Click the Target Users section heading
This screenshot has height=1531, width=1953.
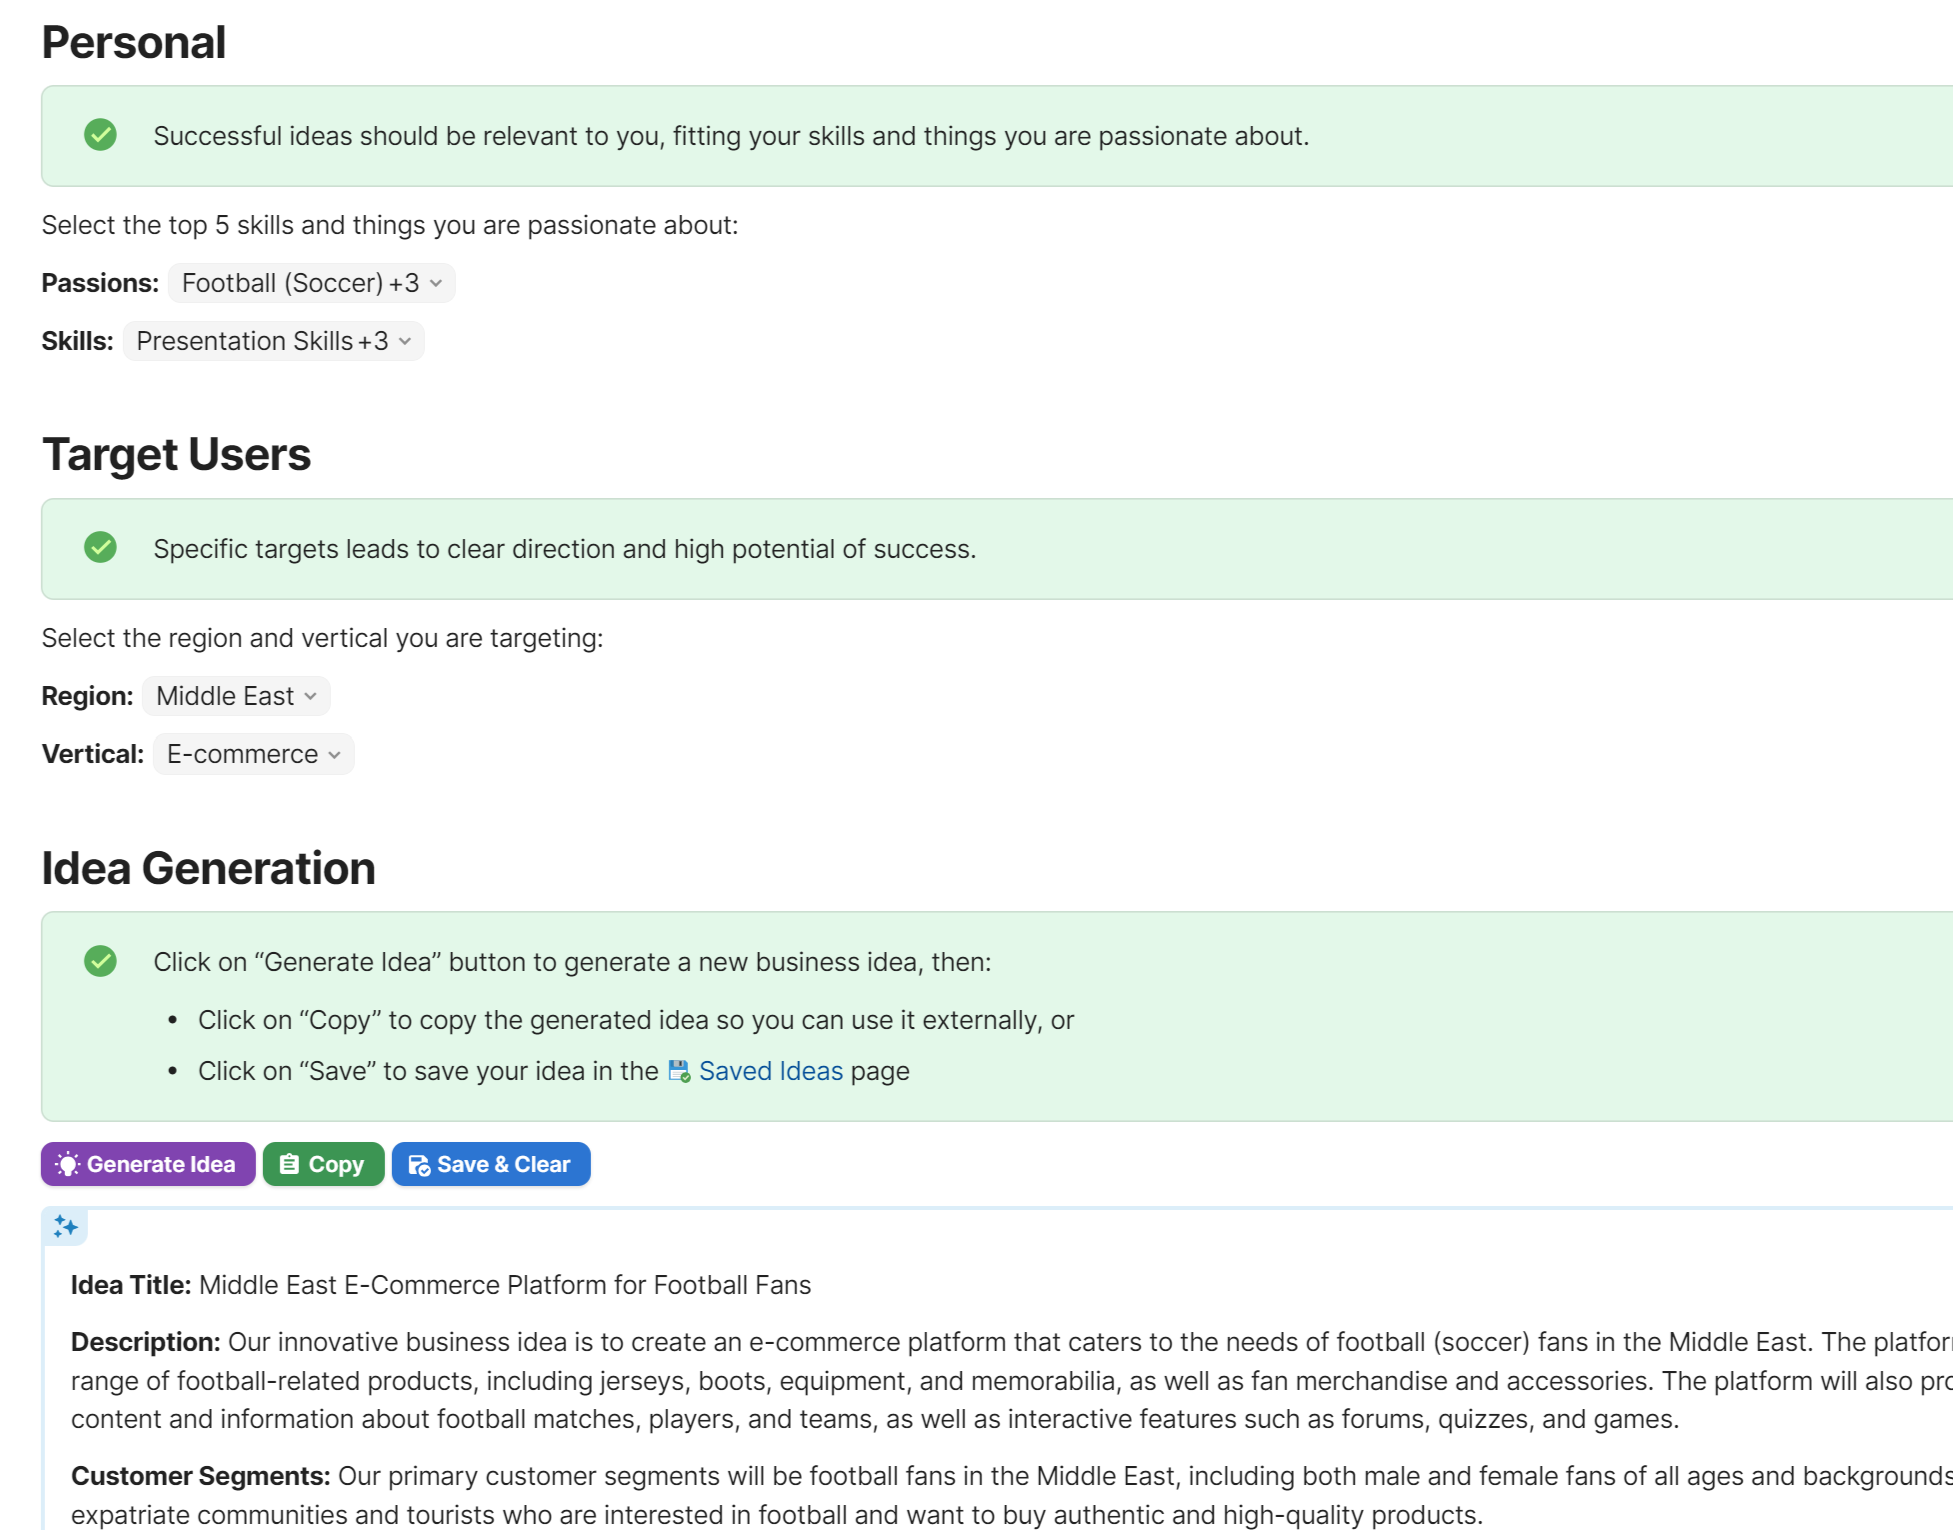176,455
